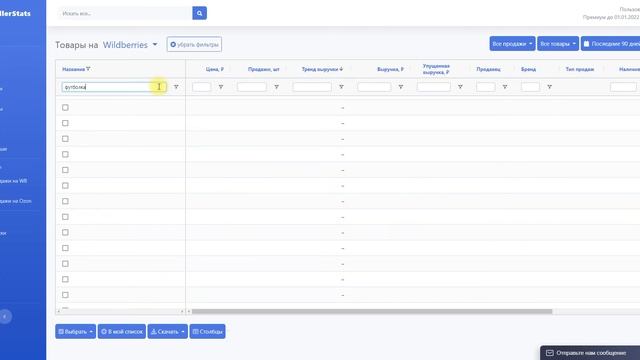Focus the Продавец filter input
The height and width of the screenshot is (360, 640).
486,87
